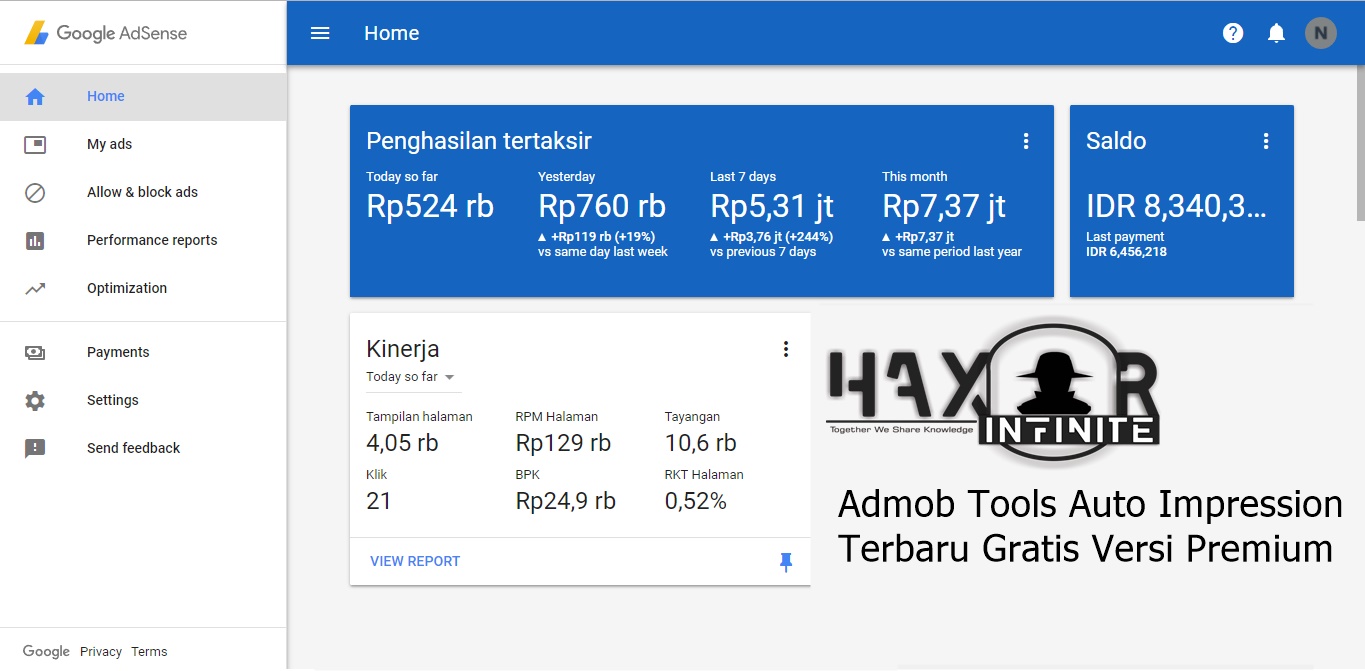The width and height of the screenshot is (1365, 671).
Task: Click the IDR 8,340,3… balance amount
Action: click(1176, 207)
